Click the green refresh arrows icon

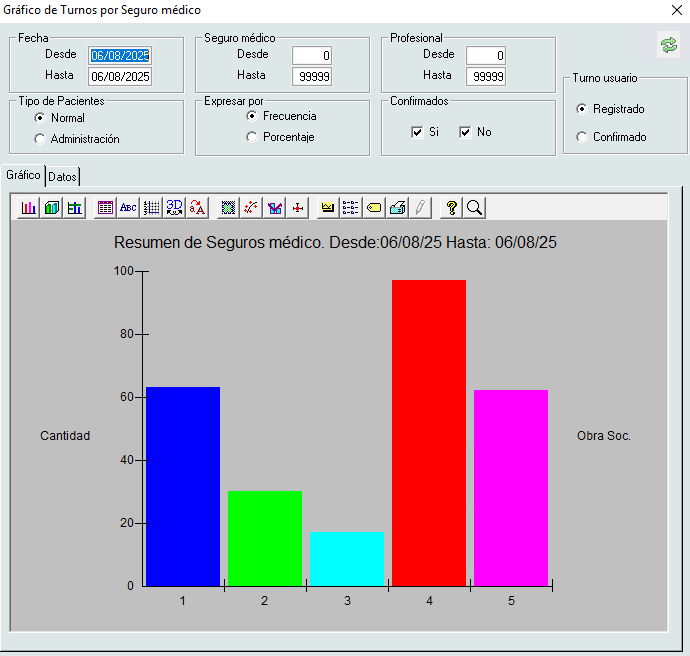667,45
